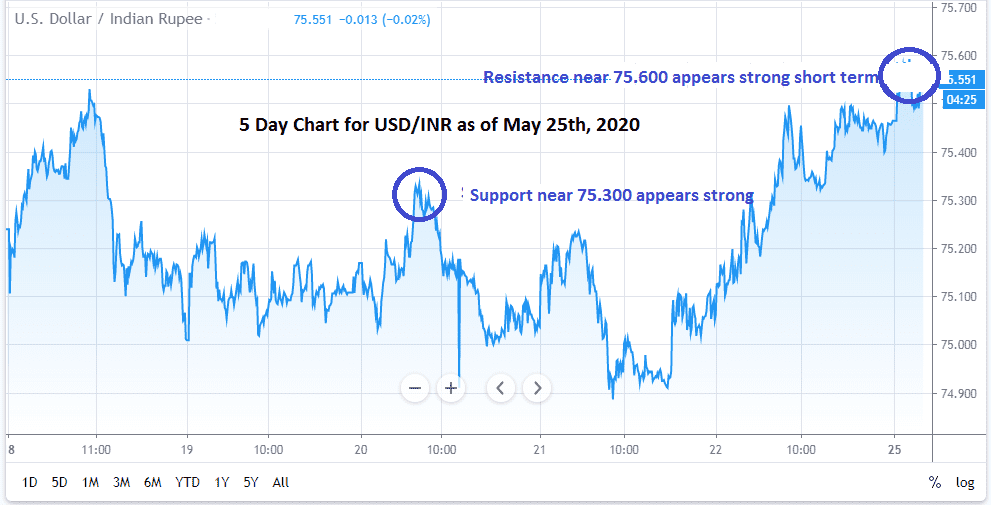991x505 pixels.
Task: Switch to 3M time range
Action: tap(122, 482)
